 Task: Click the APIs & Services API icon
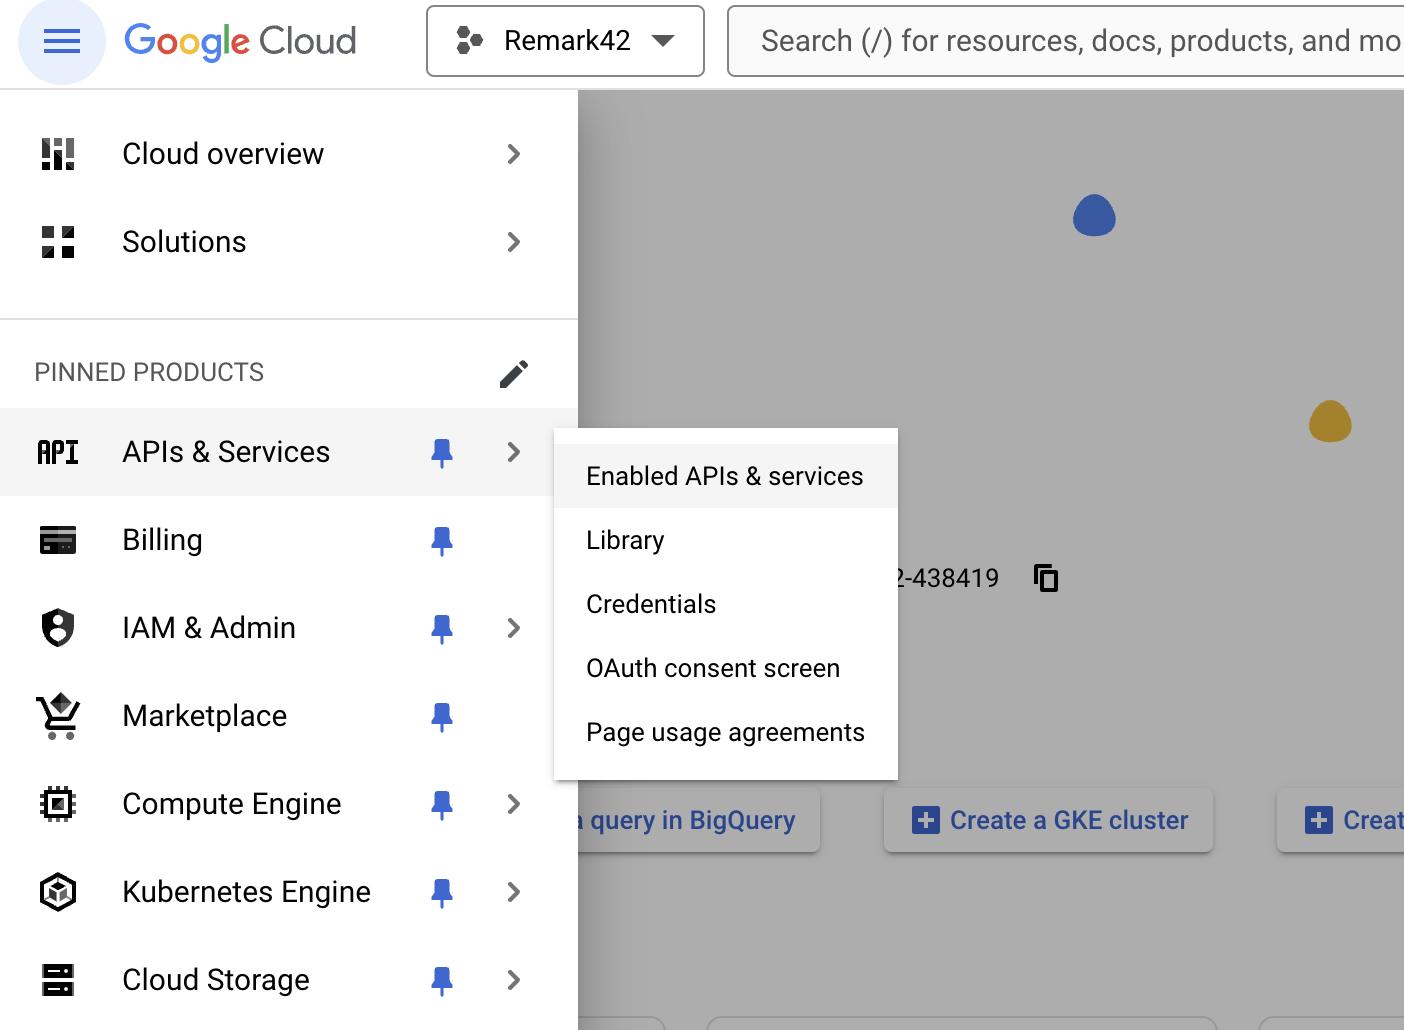(x=58, y=451)
